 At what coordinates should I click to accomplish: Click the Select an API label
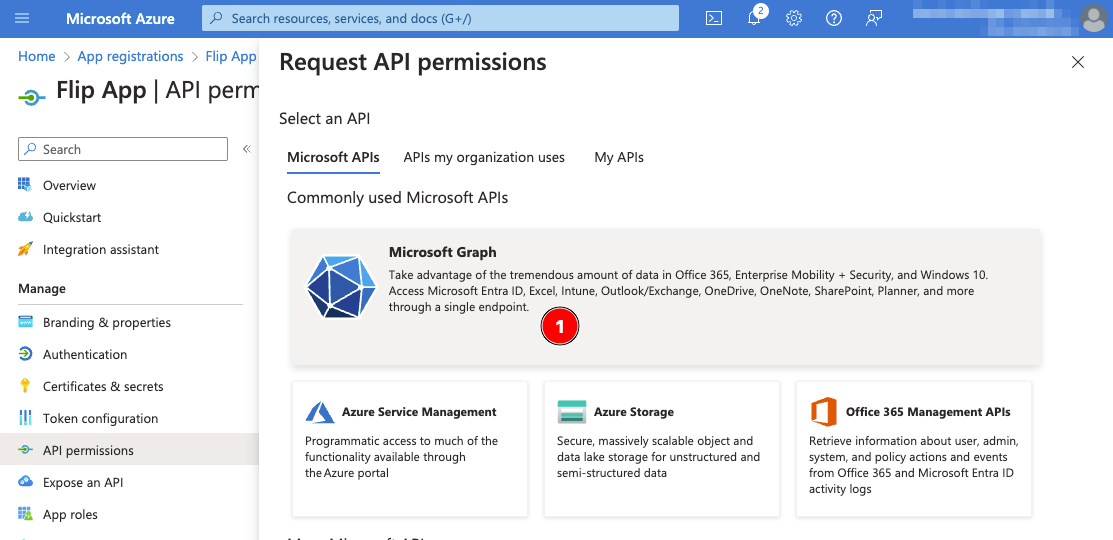pos(324,119)
